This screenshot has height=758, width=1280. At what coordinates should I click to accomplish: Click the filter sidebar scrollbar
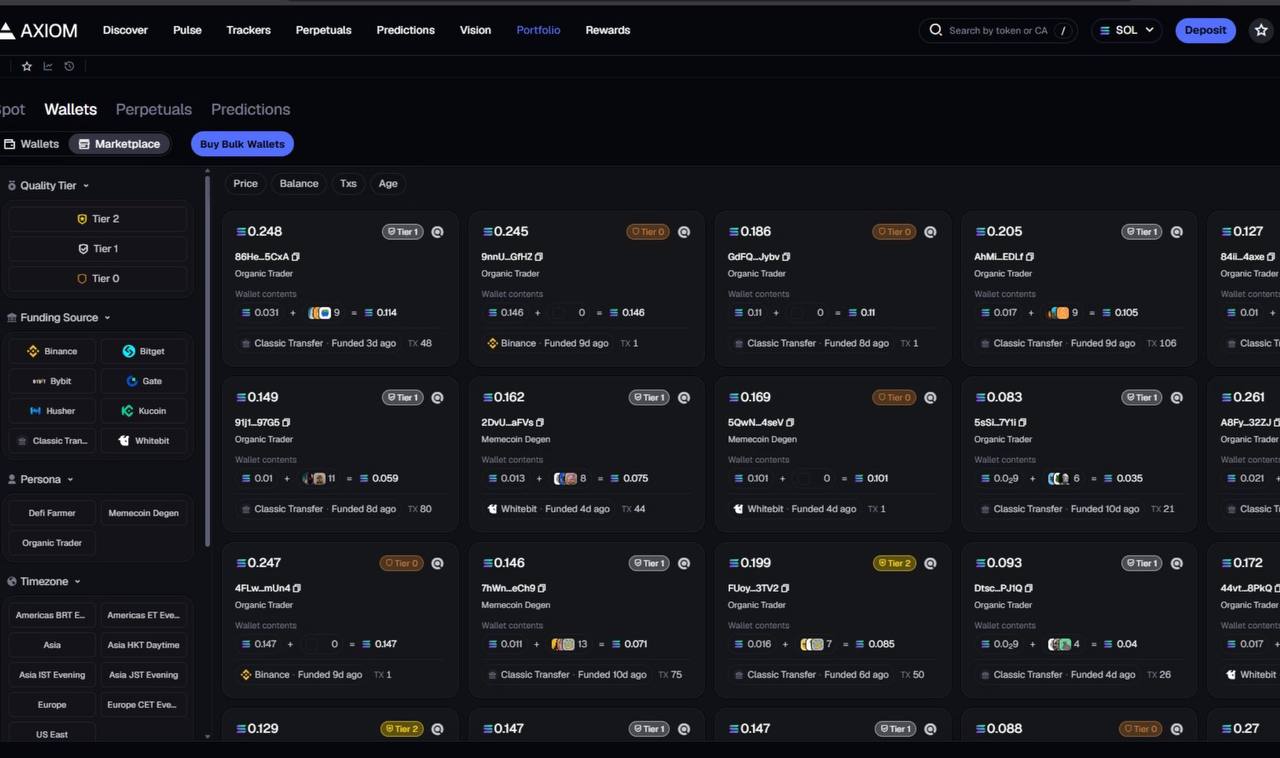pyautogui.click(x=208, y=362)
